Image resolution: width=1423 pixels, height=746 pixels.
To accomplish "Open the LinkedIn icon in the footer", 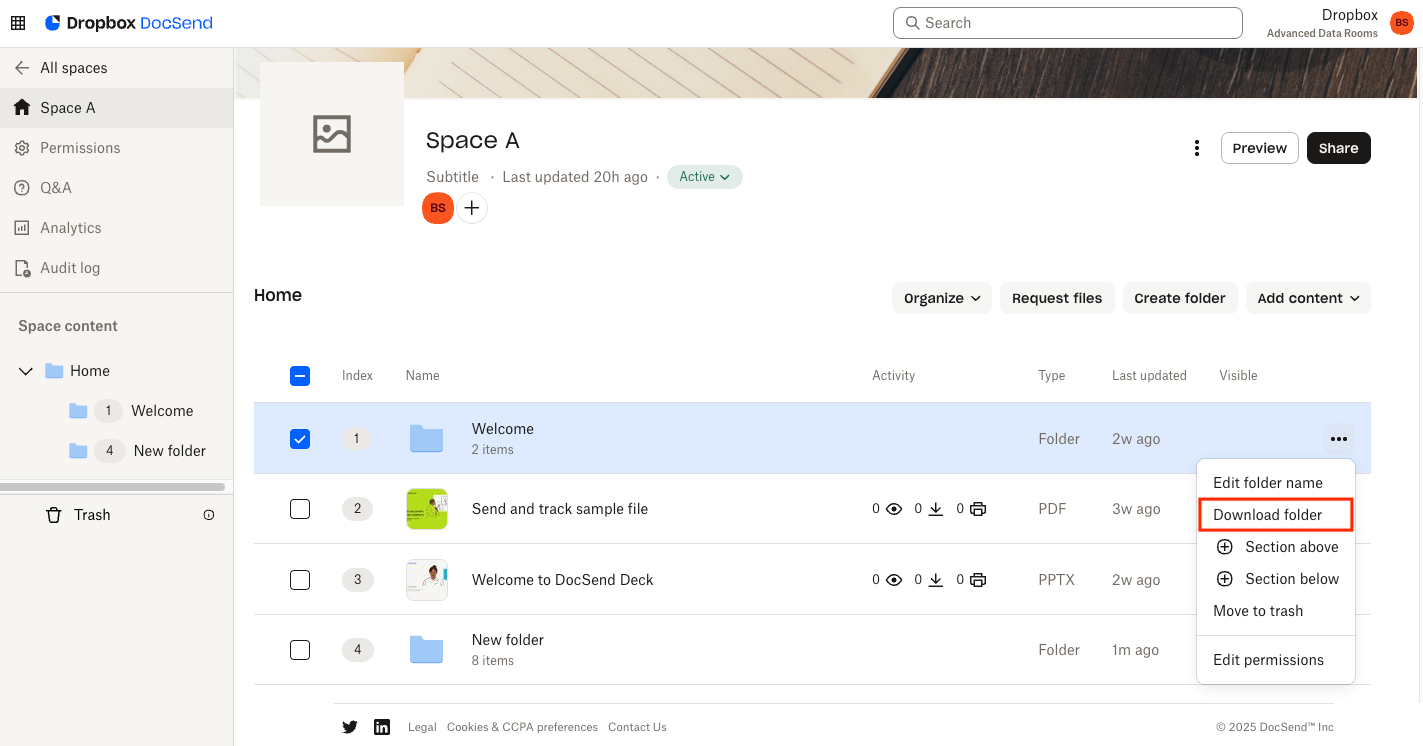I will point(382,727).
